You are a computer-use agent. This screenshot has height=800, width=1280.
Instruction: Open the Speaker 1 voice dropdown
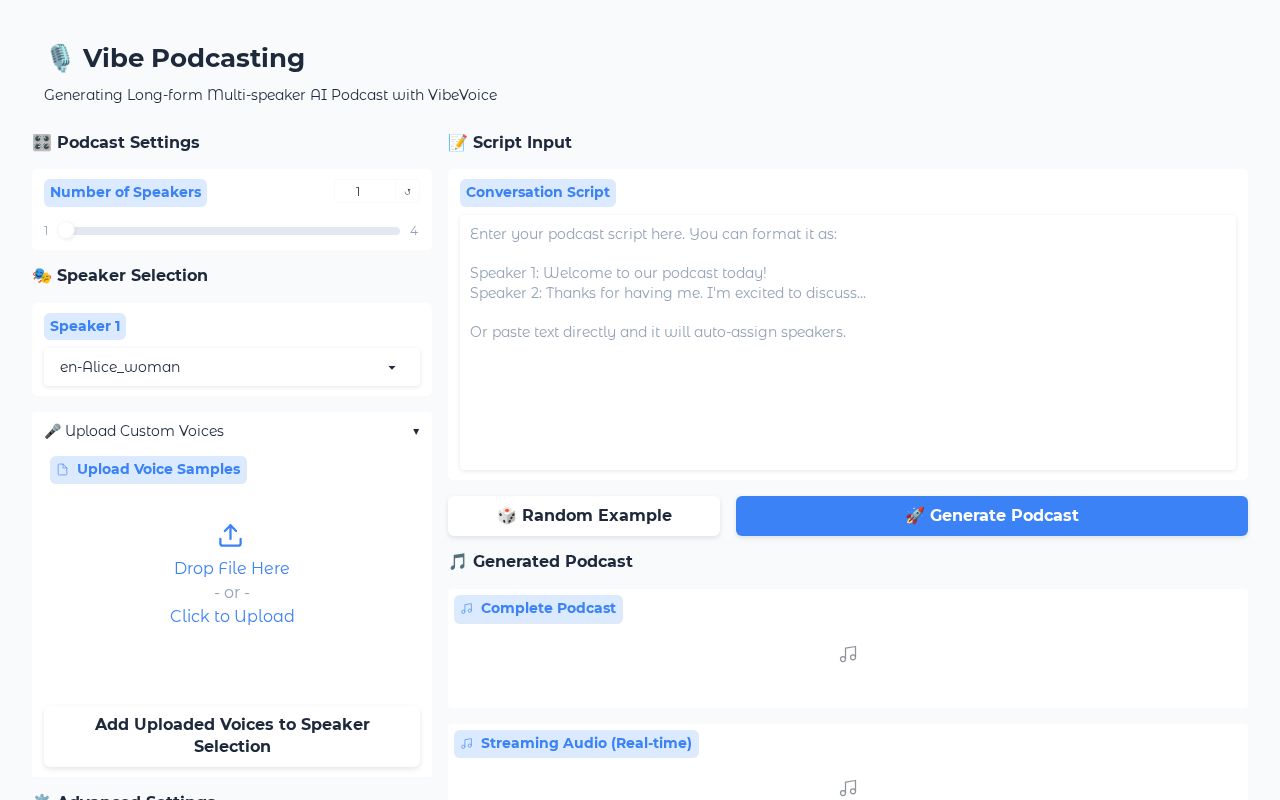click(232, 367)
